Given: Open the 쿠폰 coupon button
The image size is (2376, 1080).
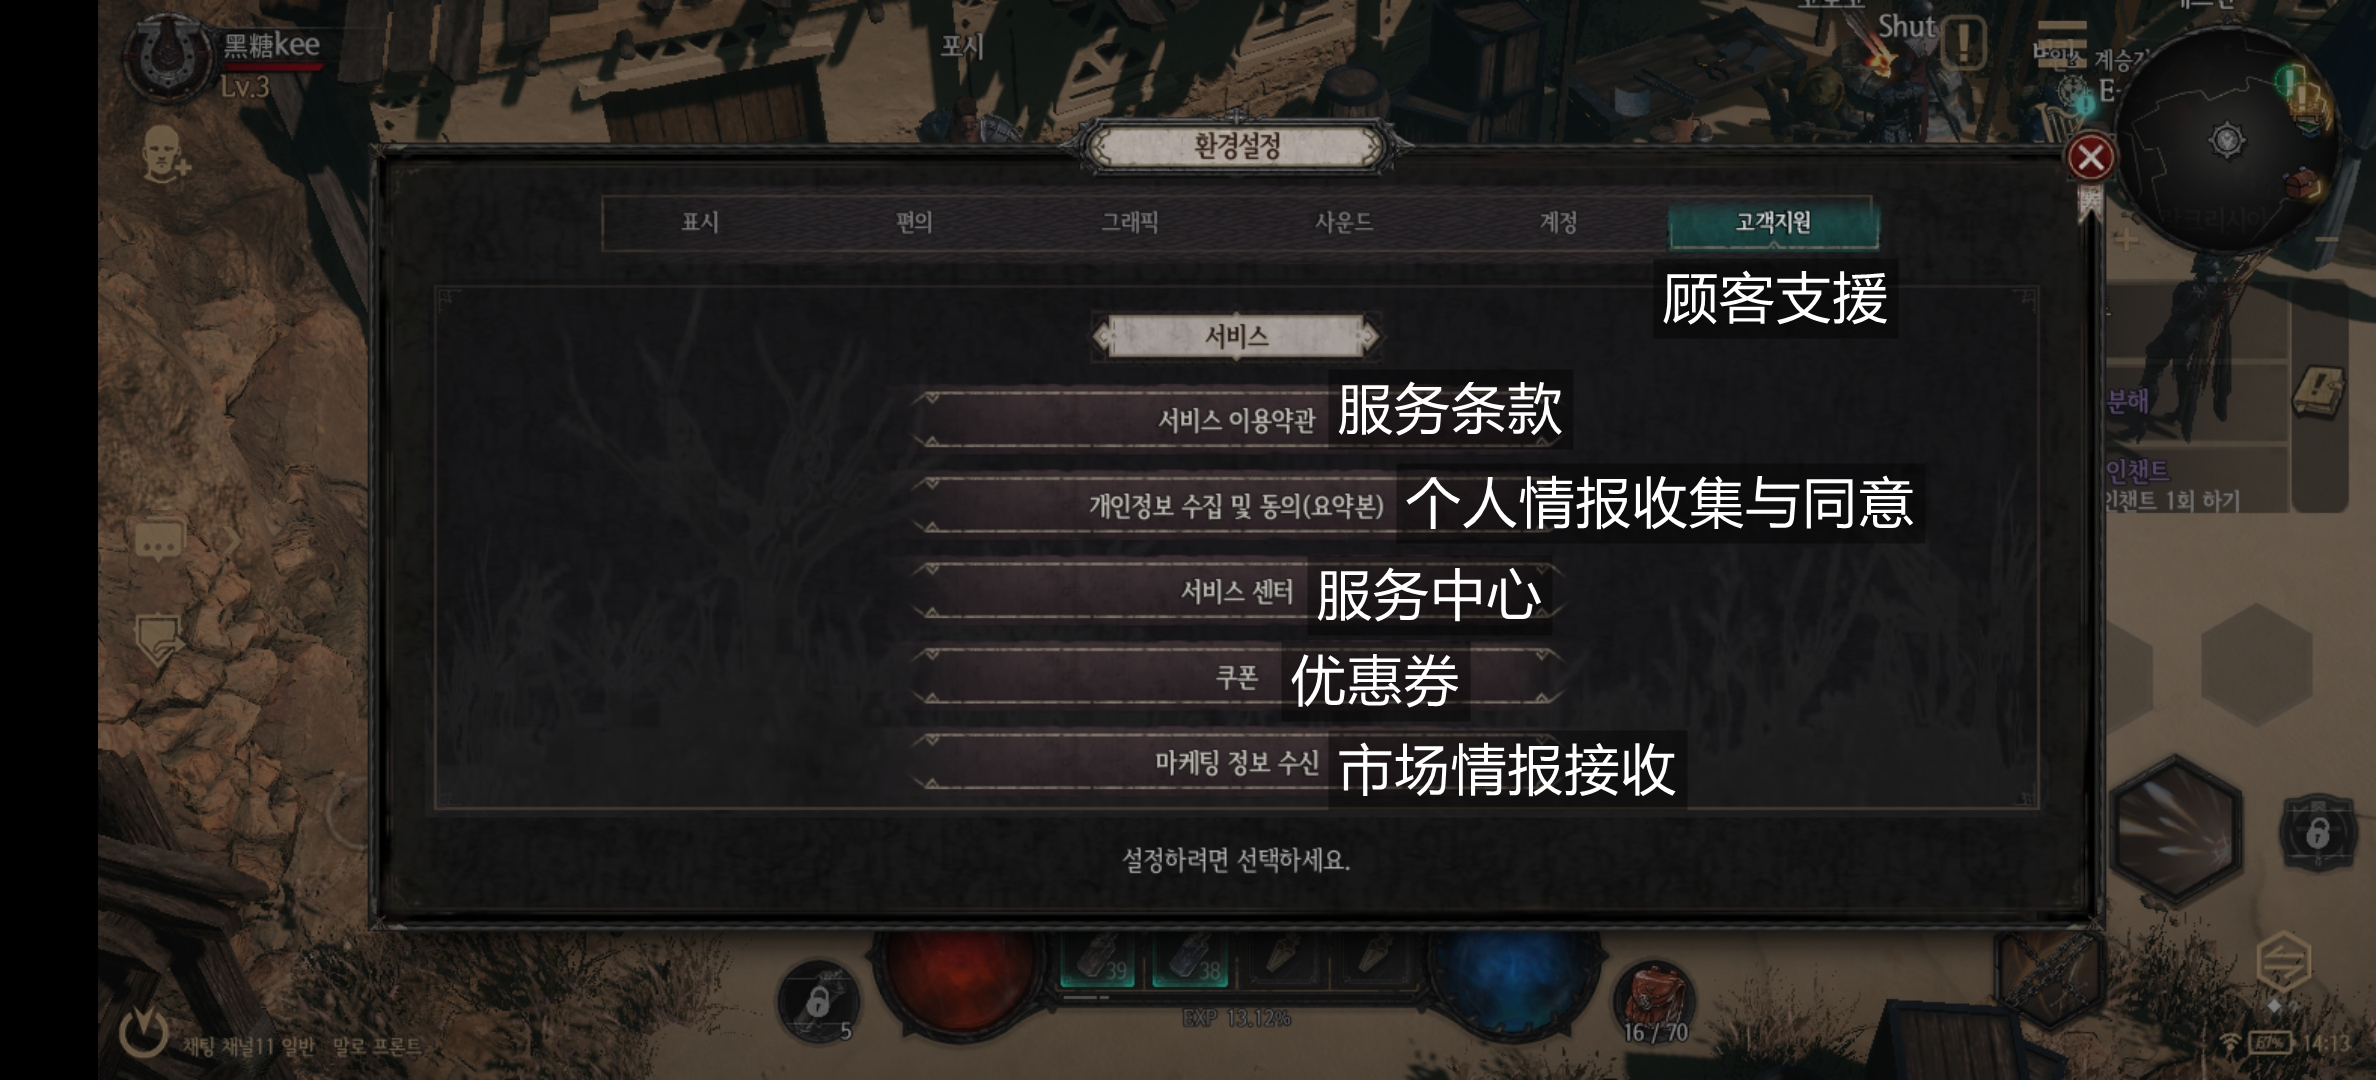Looking at the screenshot, I should 1236,678.
